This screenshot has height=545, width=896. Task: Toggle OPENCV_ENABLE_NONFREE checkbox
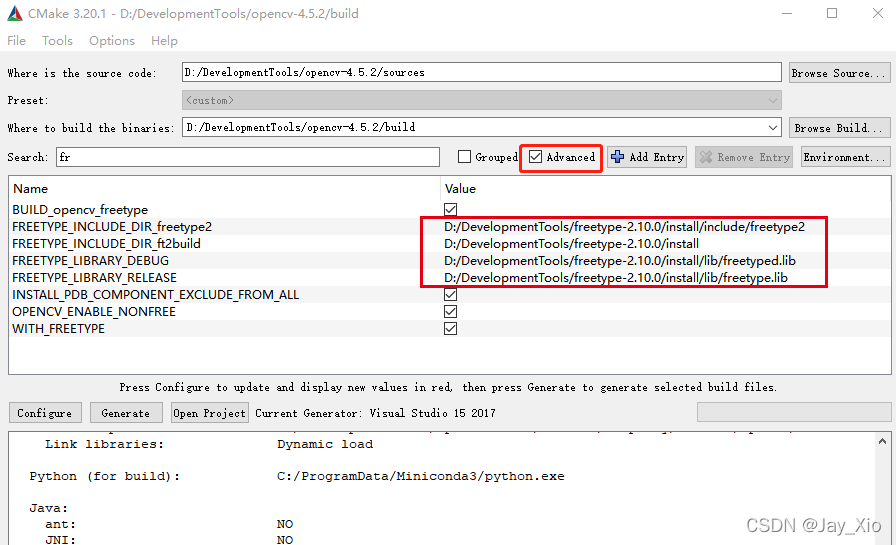450,312
